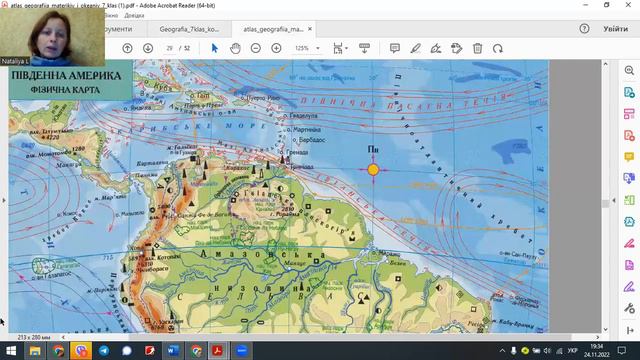This screenshot has height=360, width=640.
Task: Open yellow Comment tool in right pane
Action: coord(629,157)
